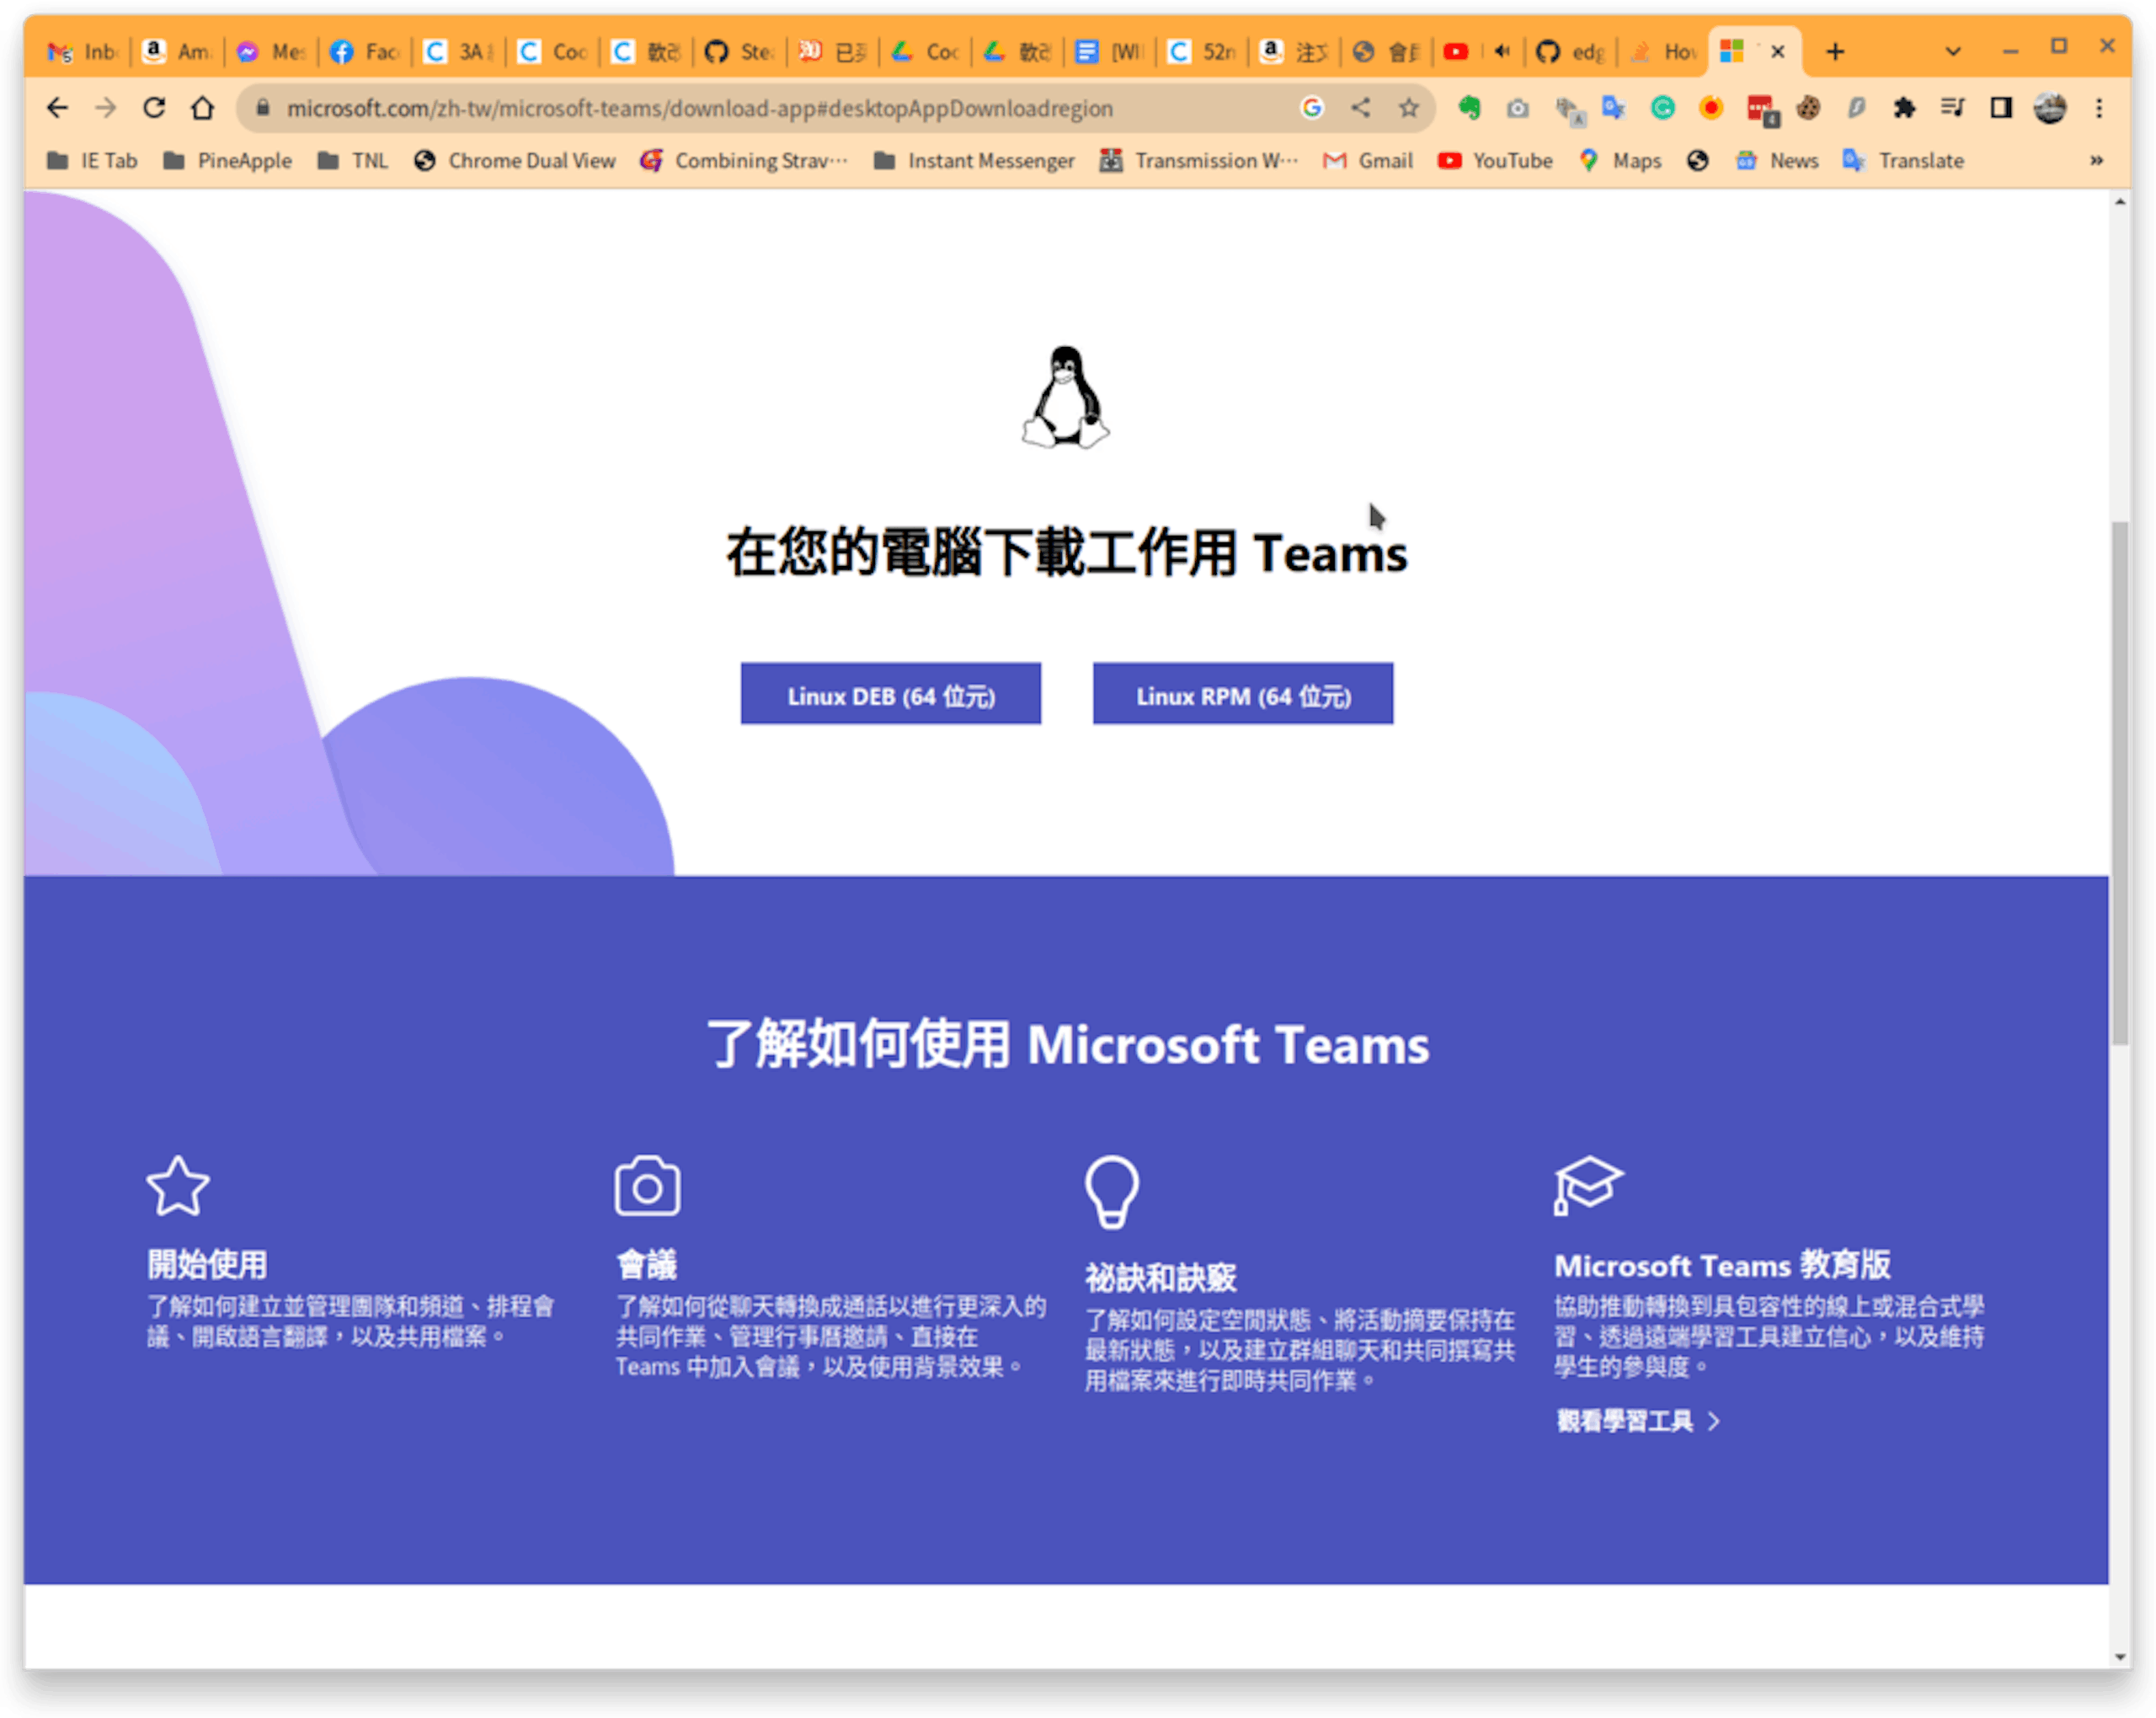Click the scrollbar down arrow
Screen dimensions: 2156x1718
coord(2120,1658)
